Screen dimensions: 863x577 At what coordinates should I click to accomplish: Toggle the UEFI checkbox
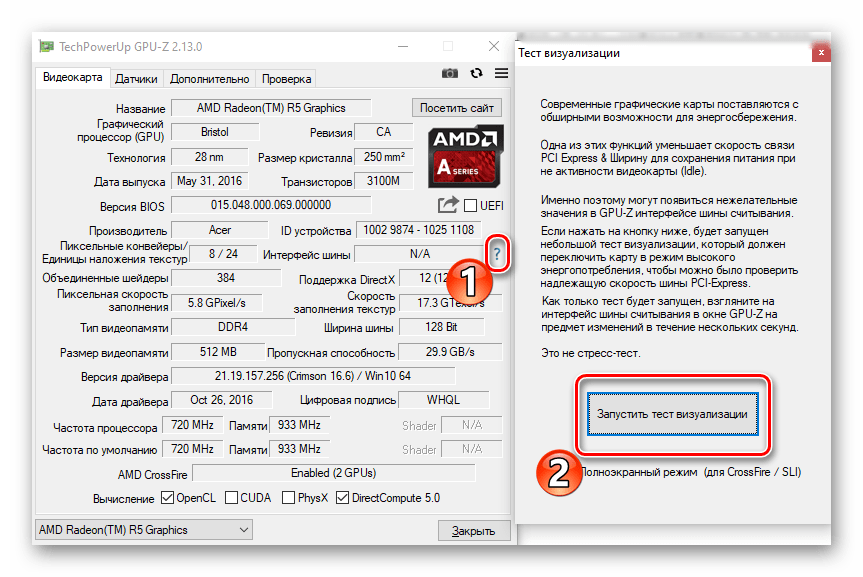click(471, 206)
